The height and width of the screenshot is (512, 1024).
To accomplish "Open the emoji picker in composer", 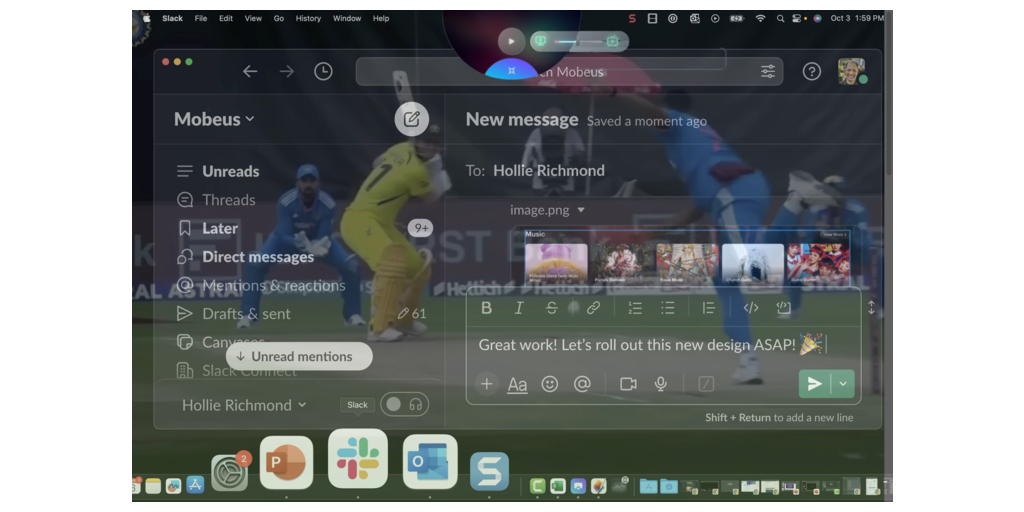I will (x=549, y=384).
